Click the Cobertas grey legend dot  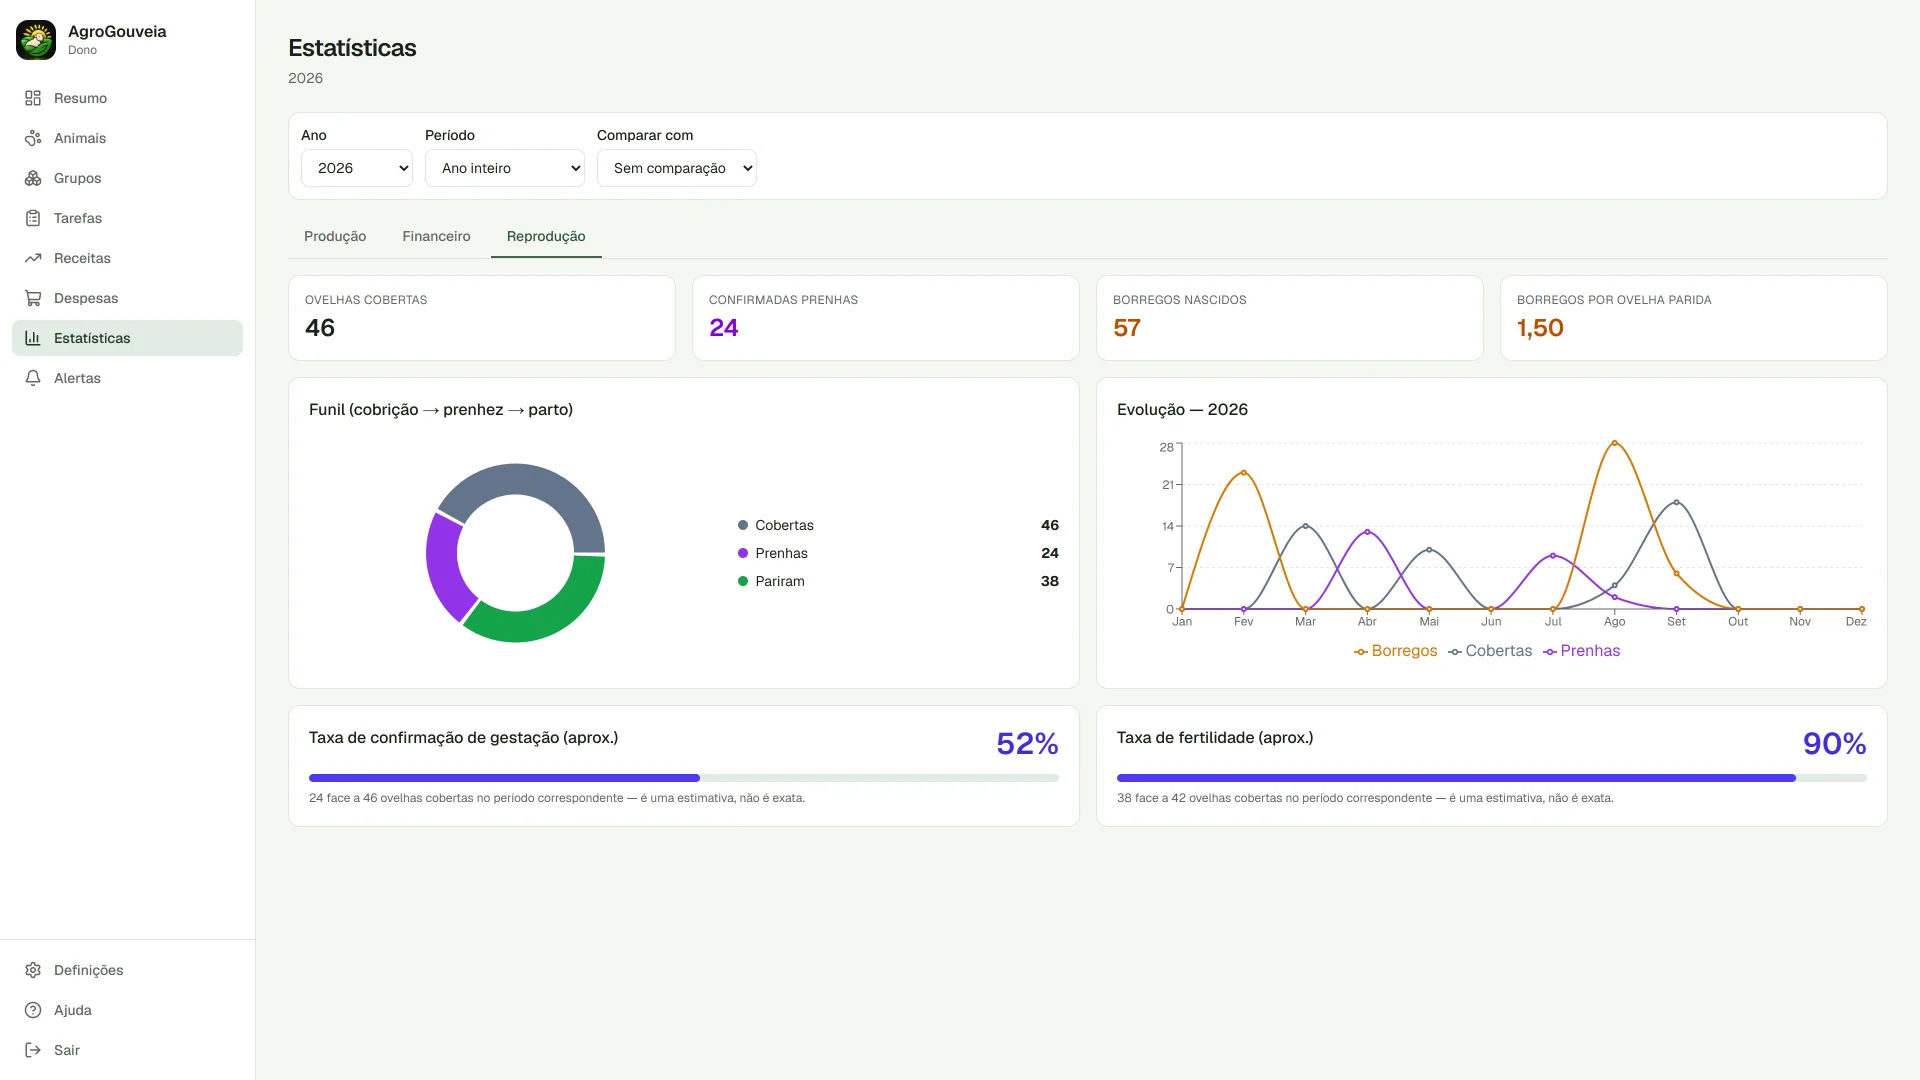(x=743, y=525)
